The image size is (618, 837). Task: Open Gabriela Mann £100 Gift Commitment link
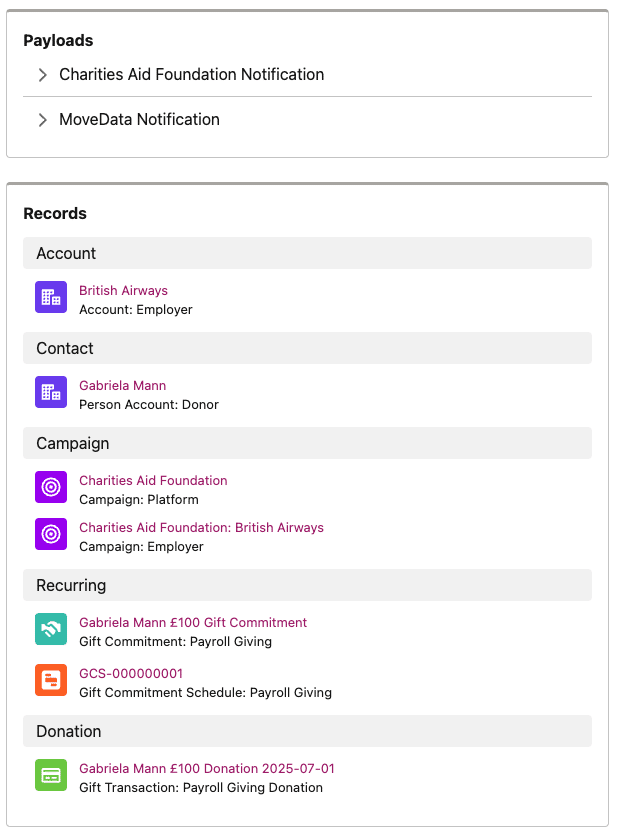[x=193, y=622]
